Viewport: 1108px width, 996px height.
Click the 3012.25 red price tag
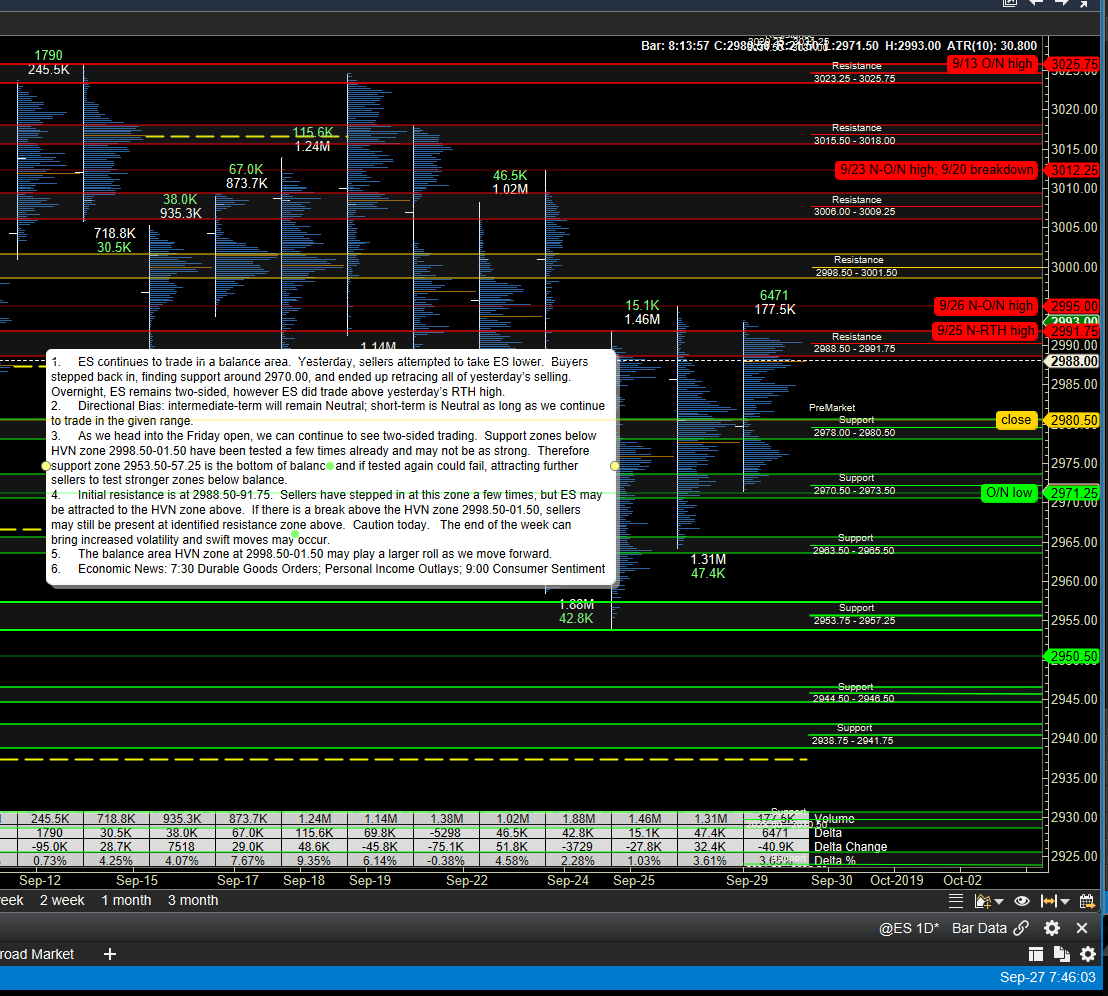[1074, 170]
